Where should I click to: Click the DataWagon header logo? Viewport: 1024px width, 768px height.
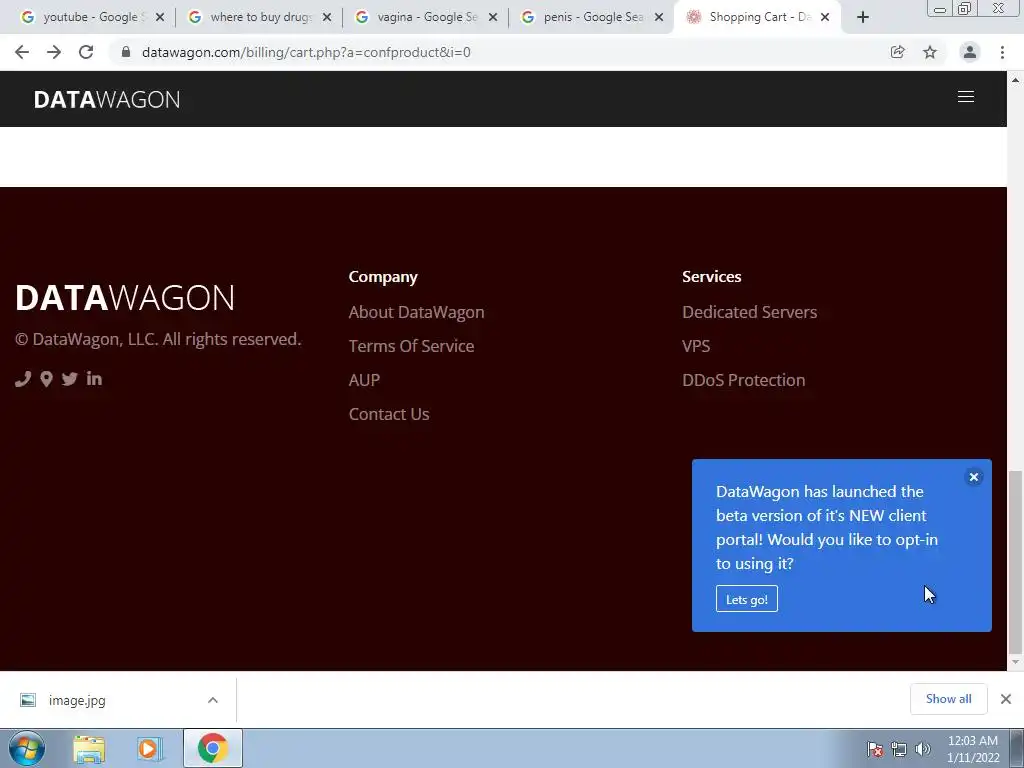coord(107,99)
